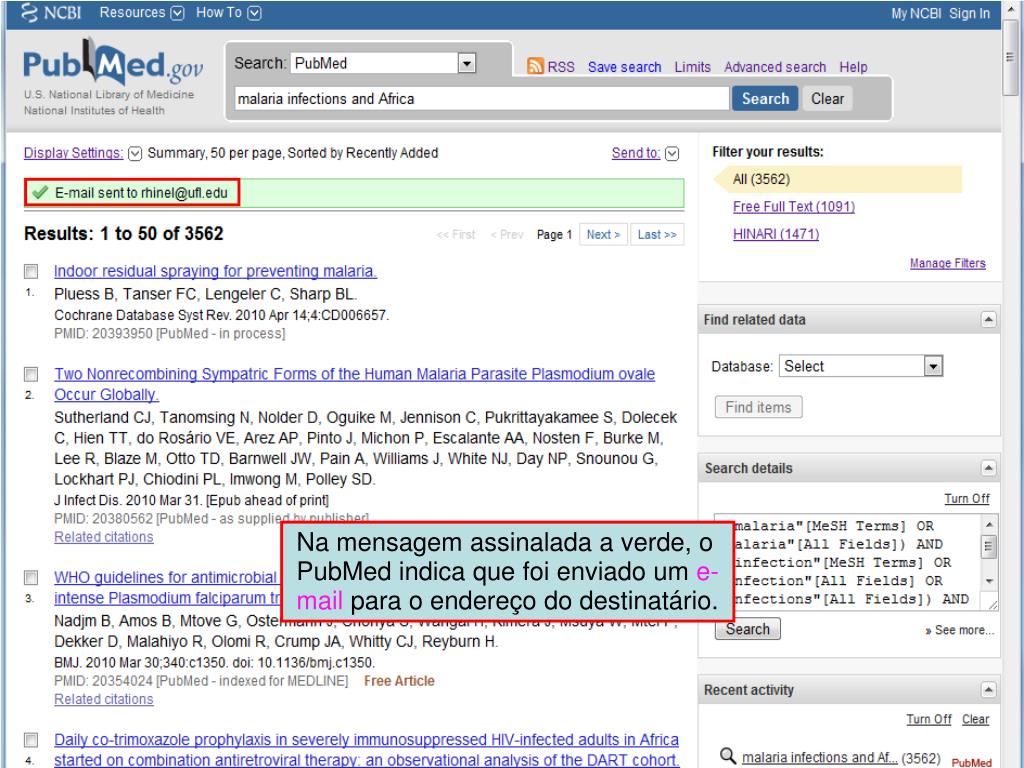Open Daily co-trimoxazole prophylaxis article link
1024x768 pixels.
pyautogui.click(x=367, y=750)
